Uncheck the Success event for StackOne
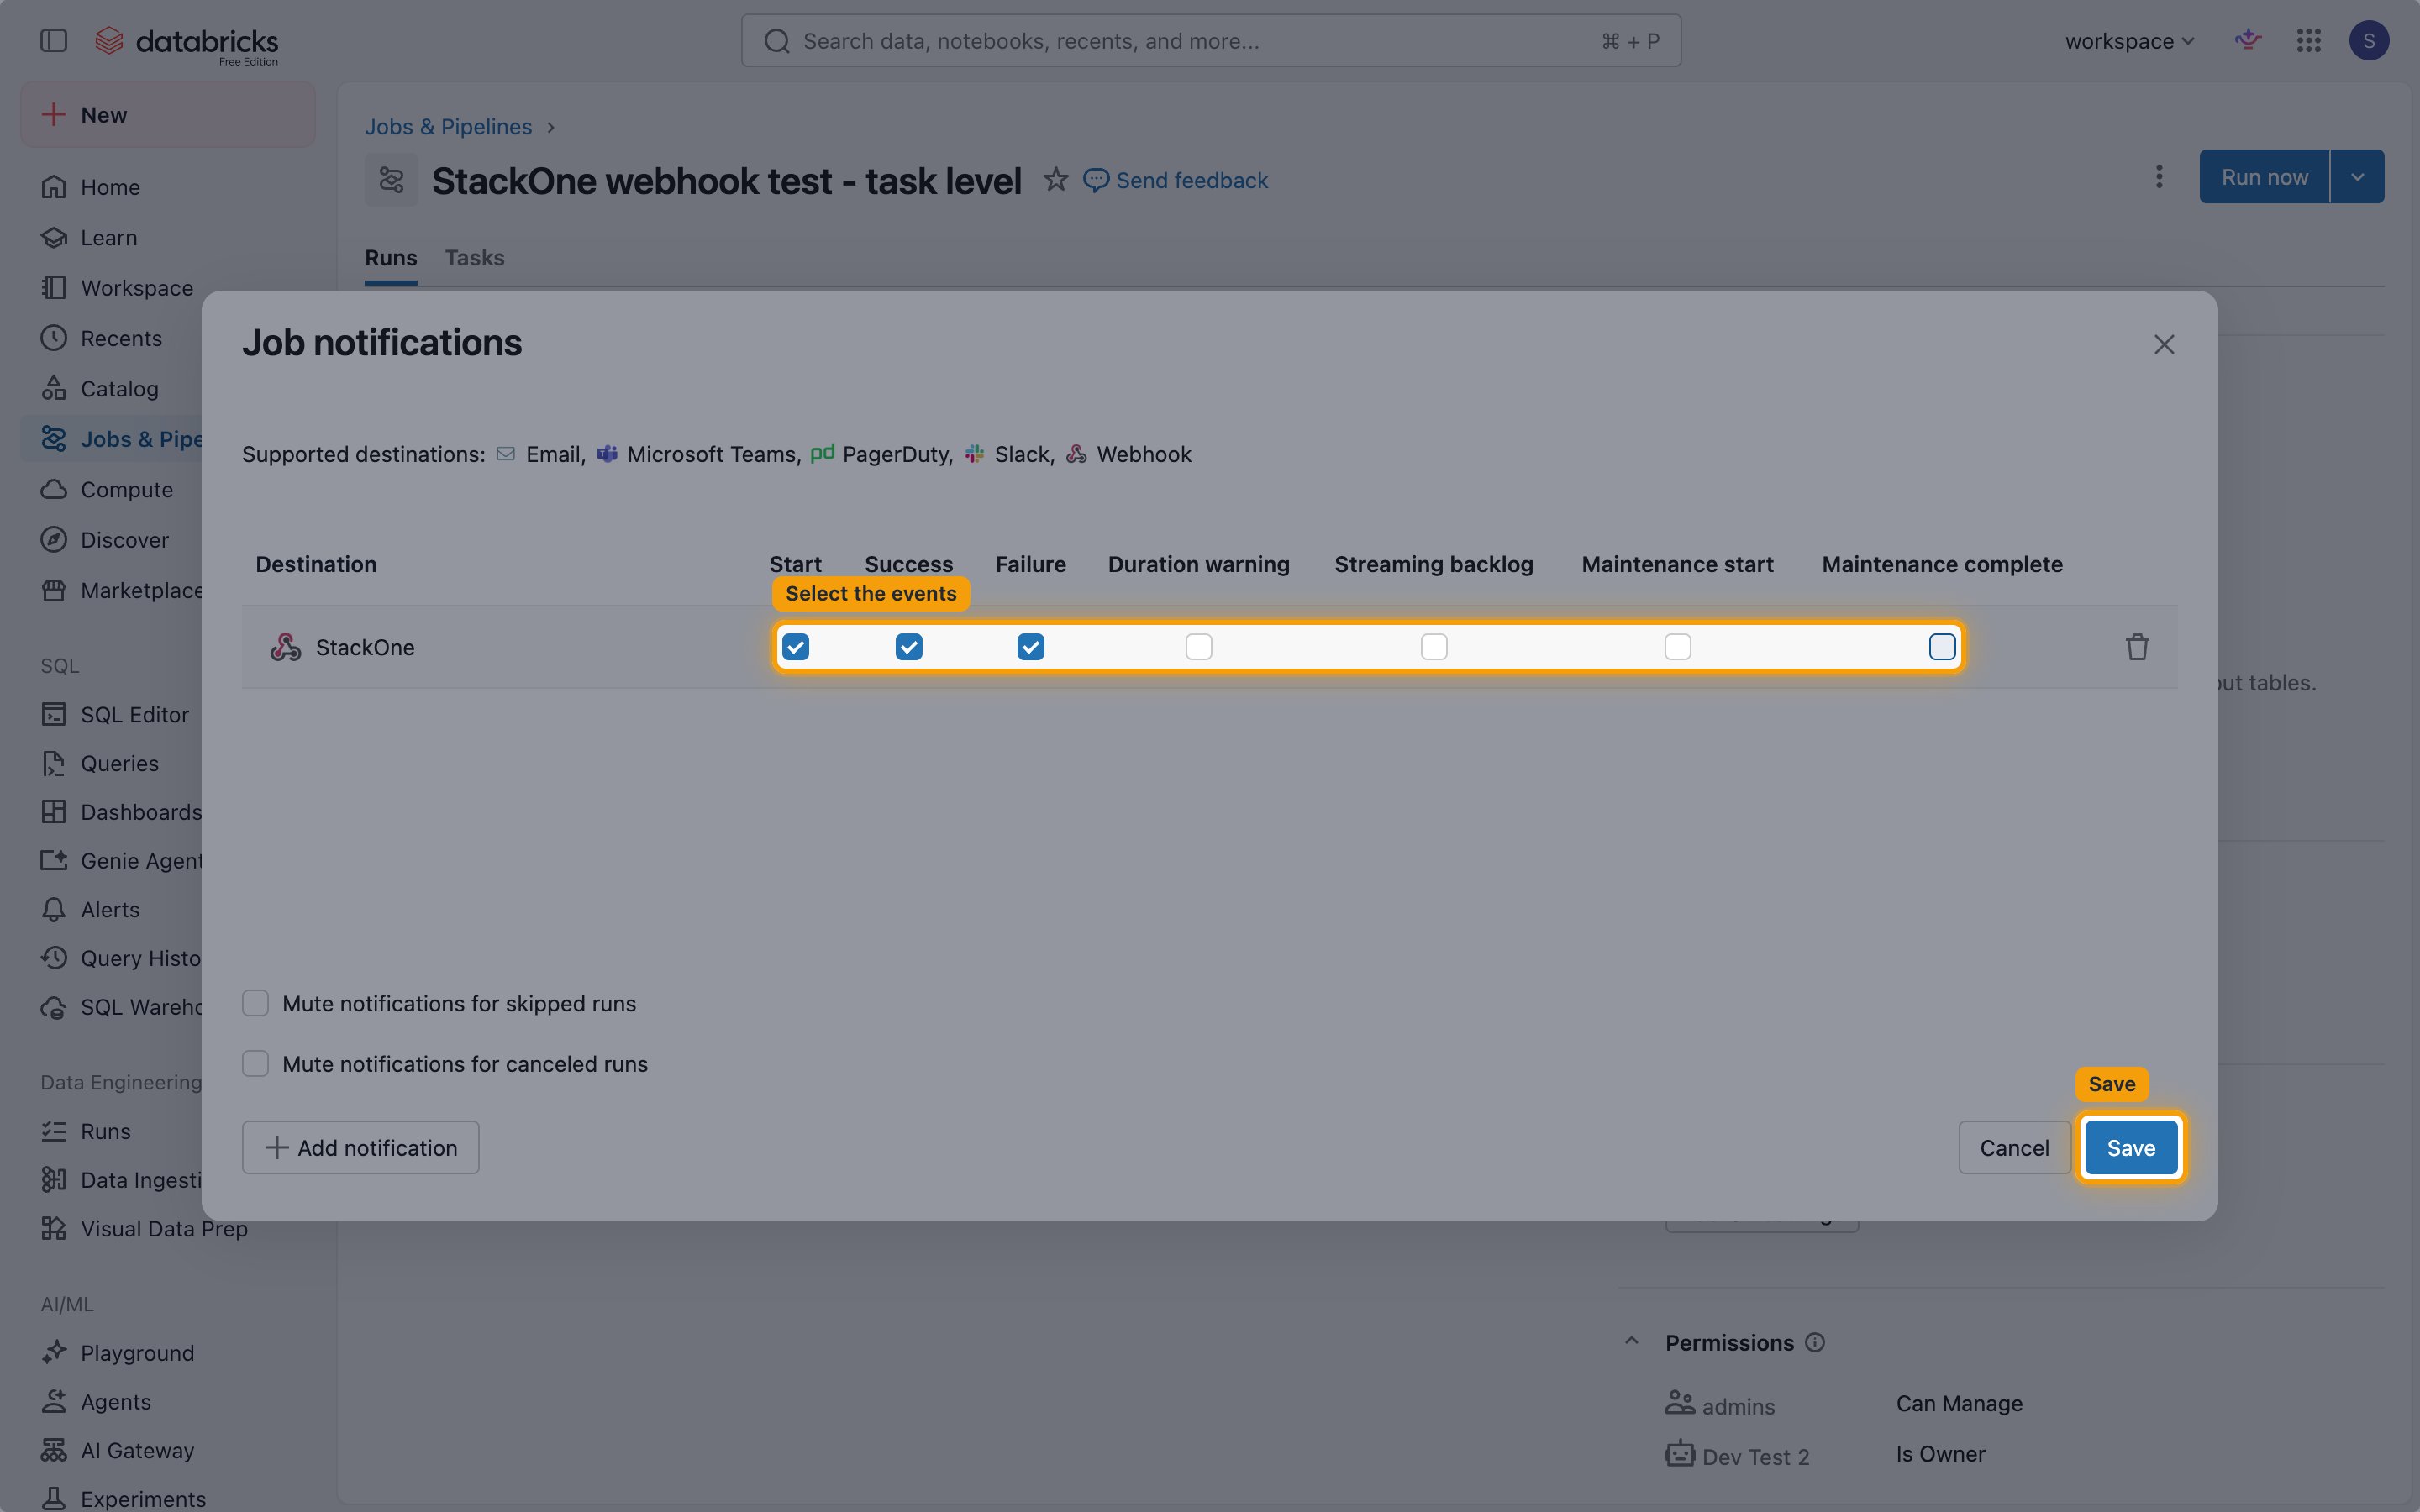2420x1512 pixels. click(x=908, y=647)
